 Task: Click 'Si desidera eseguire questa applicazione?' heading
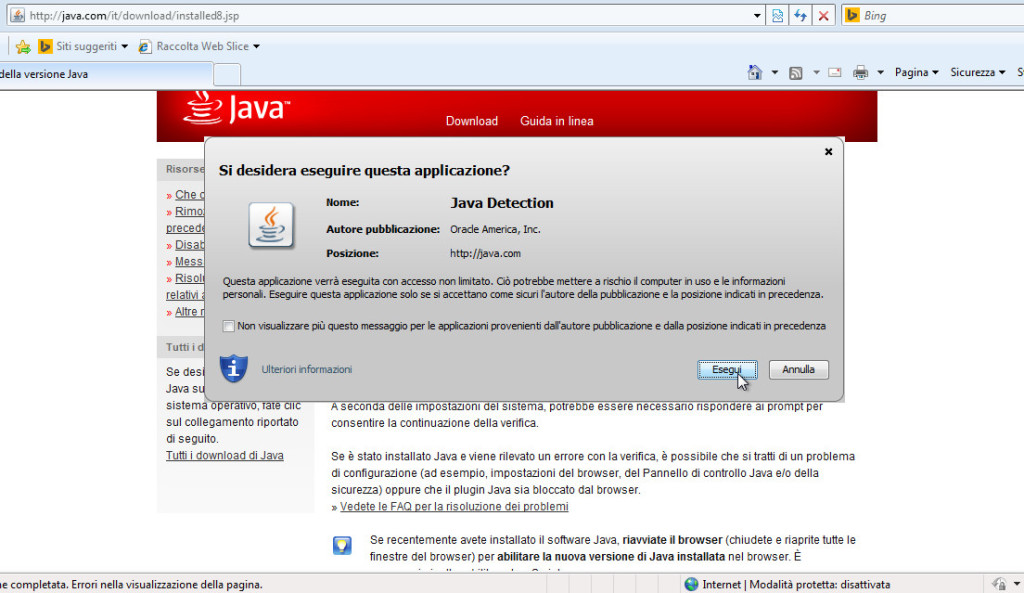(x=364, y=170)
